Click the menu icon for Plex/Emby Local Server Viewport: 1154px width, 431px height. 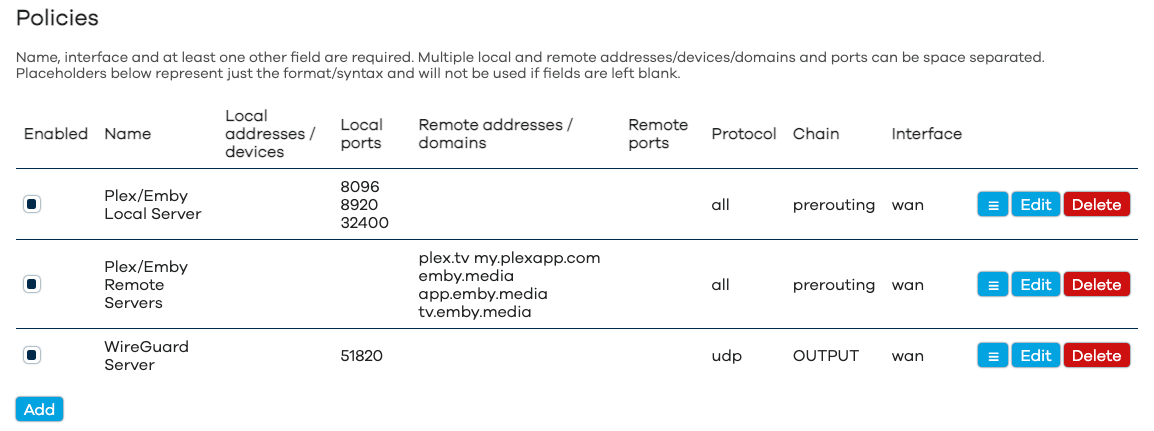(993, 204)
